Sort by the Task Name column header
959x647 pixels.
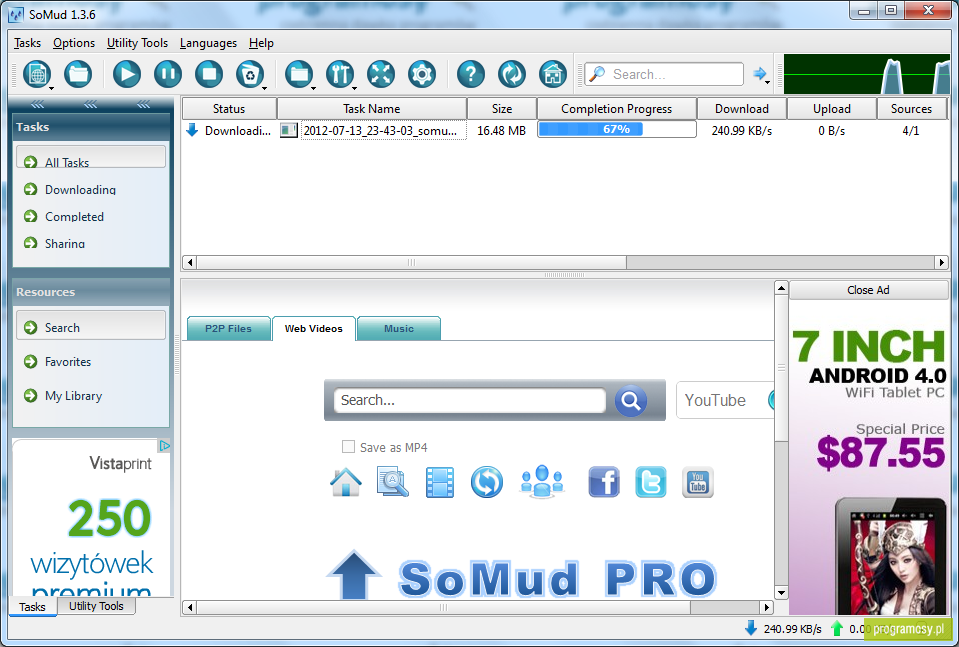click(372, 108)
